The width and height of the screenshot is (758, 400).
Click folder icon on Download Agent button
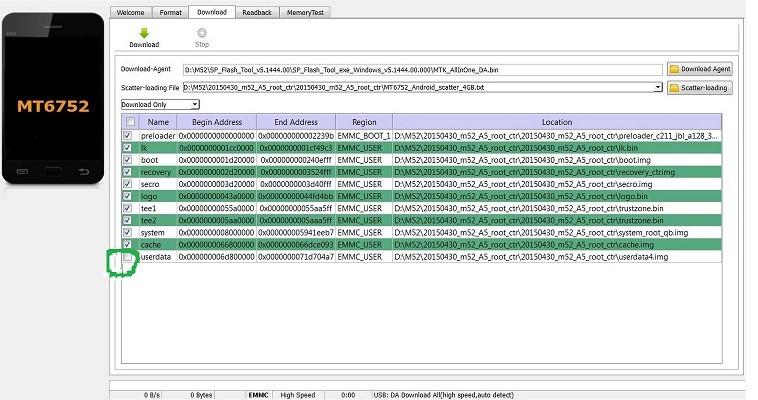674,69
